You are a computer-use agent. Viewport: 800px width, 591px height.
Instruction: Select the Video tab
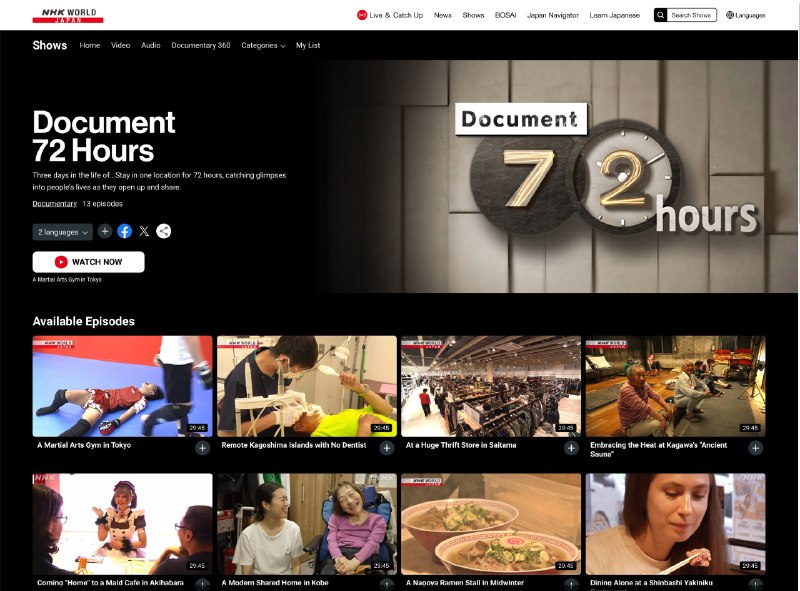(x=120, y=45)
